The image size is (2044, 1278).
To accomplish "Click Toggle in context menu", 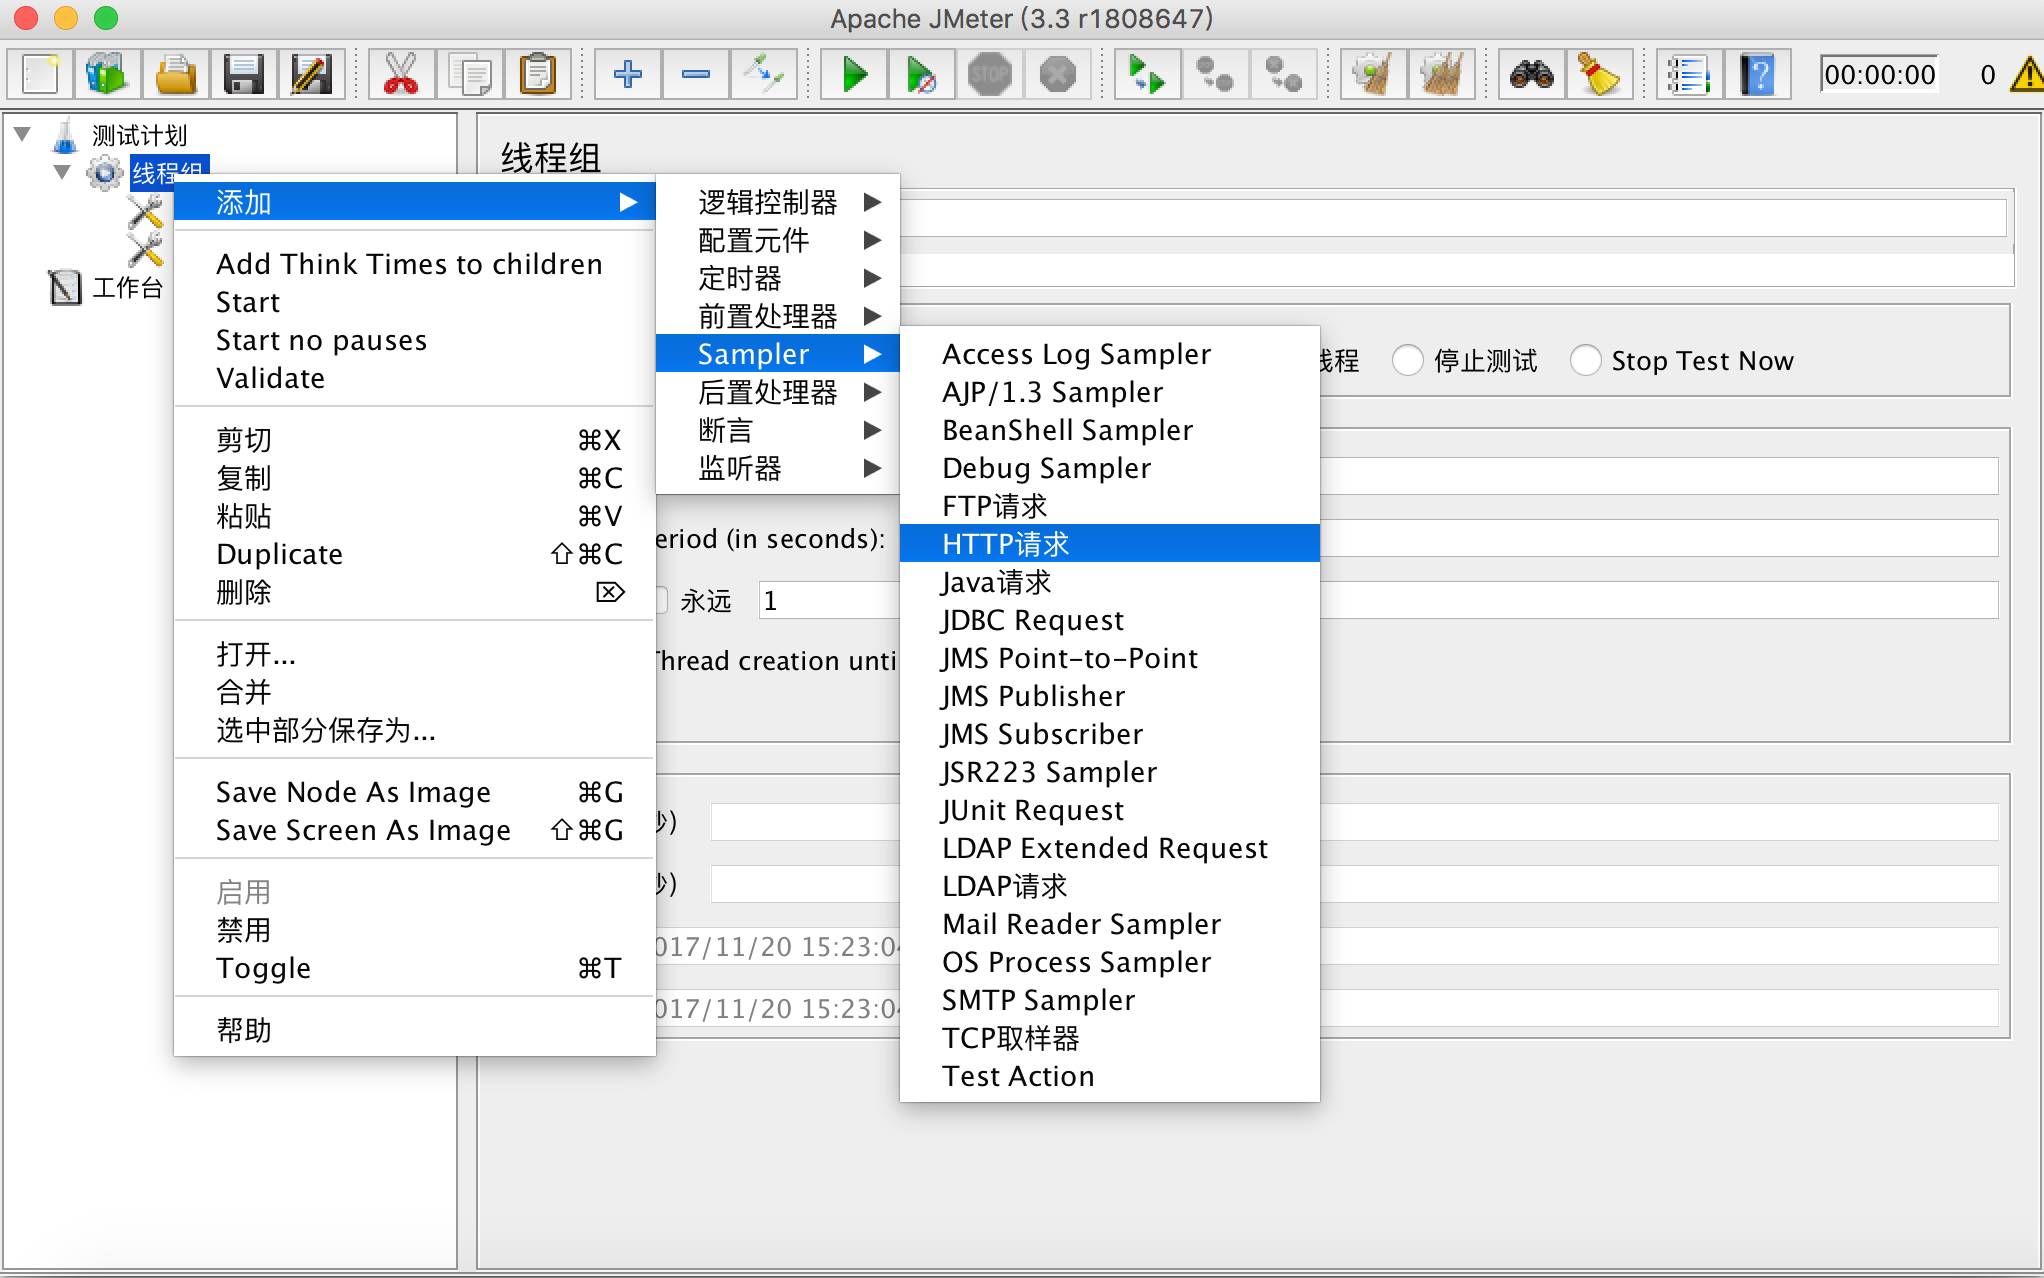I will [x=414, y=968].
